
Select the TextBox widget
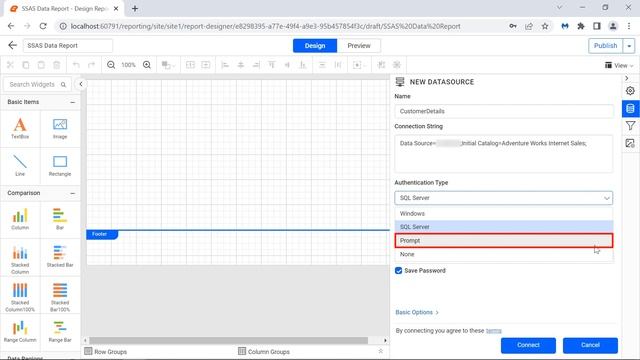point(20,128)
